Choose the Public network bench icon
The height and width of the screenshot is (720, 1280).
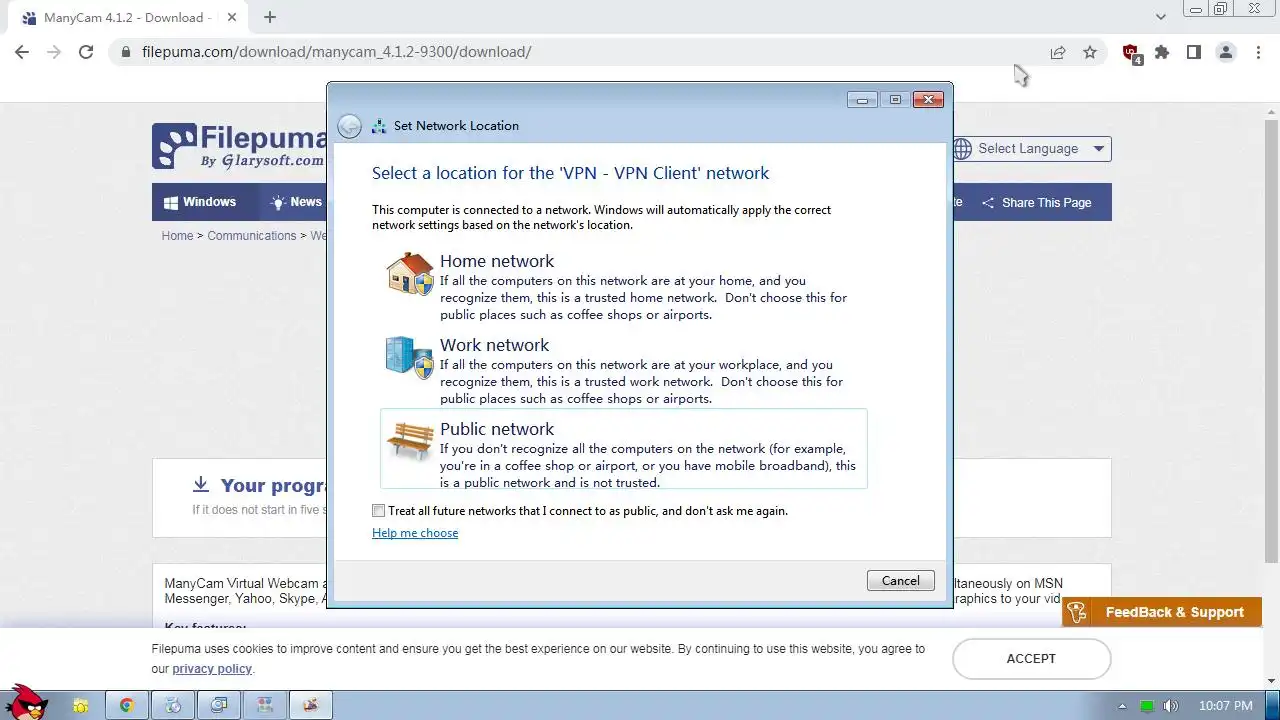[410, 441]
